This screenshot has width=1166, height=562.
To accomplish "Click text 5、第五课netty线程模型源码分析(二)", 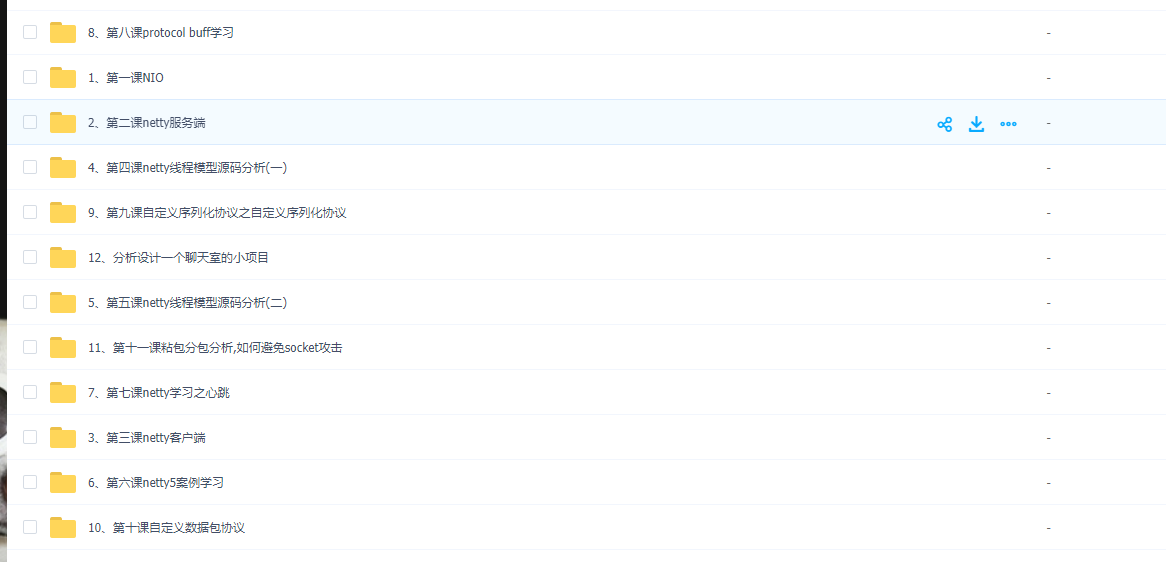I will [187, 303].
